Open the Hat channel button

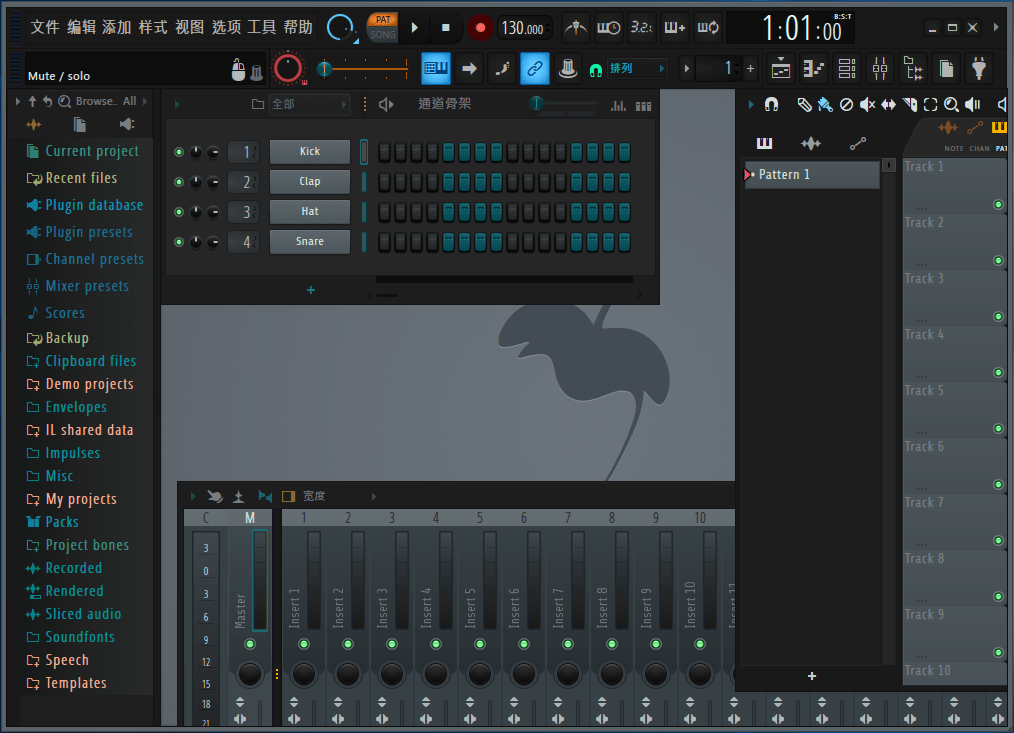310,211
